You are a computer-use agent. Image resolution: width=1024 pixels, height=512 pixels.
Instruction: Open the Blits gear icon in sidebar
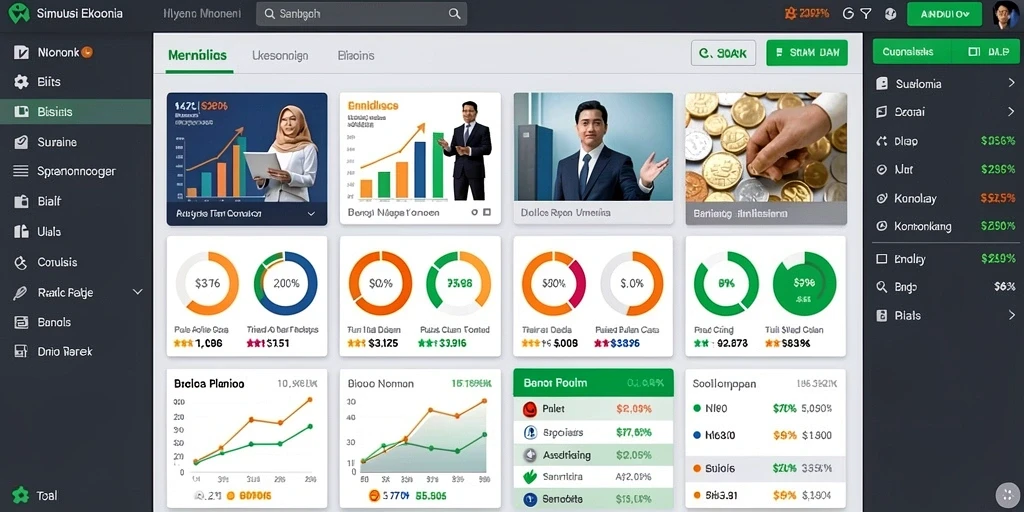(21, 82)
